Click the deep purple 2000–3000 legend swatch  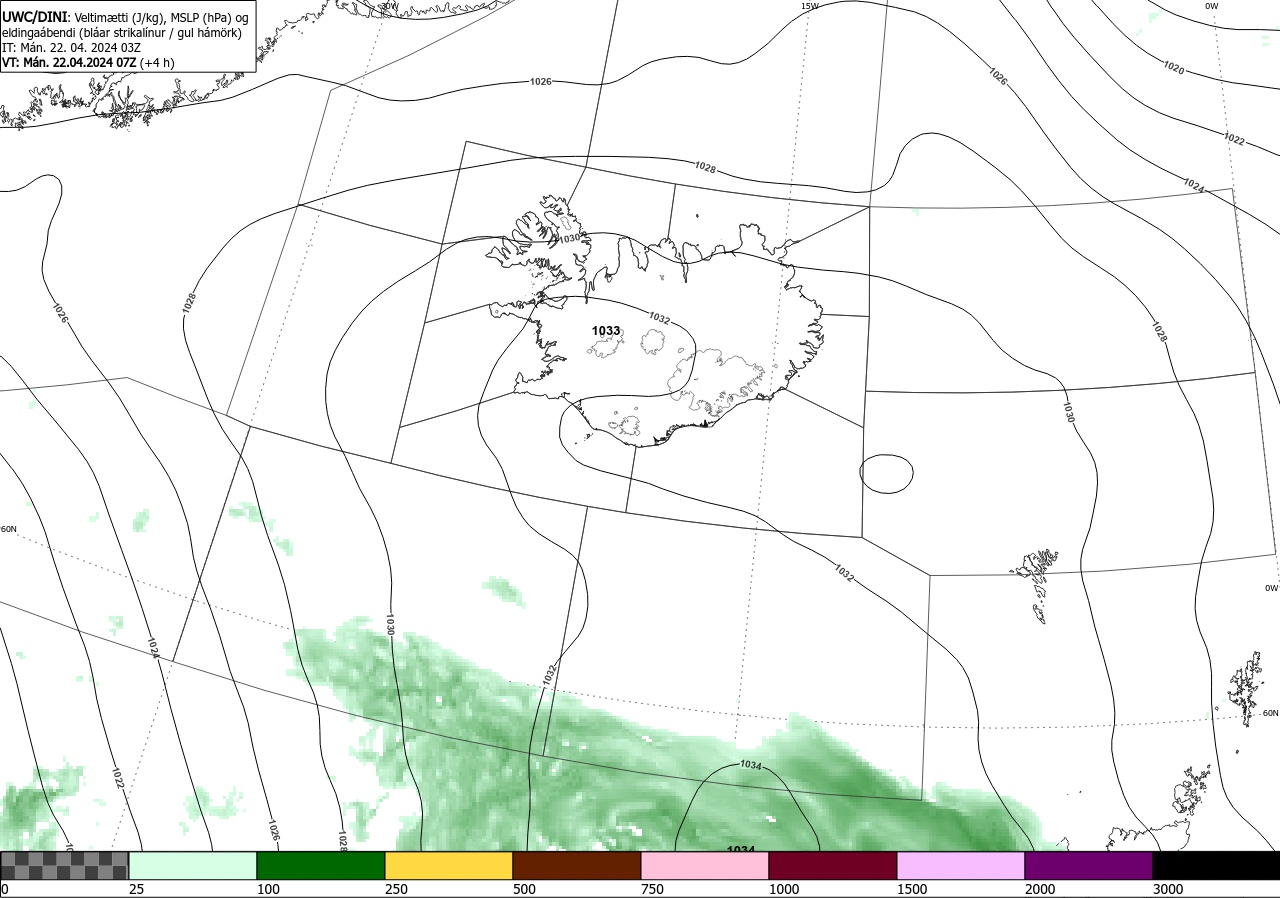pyautogui.click(x=1088, y=866)
